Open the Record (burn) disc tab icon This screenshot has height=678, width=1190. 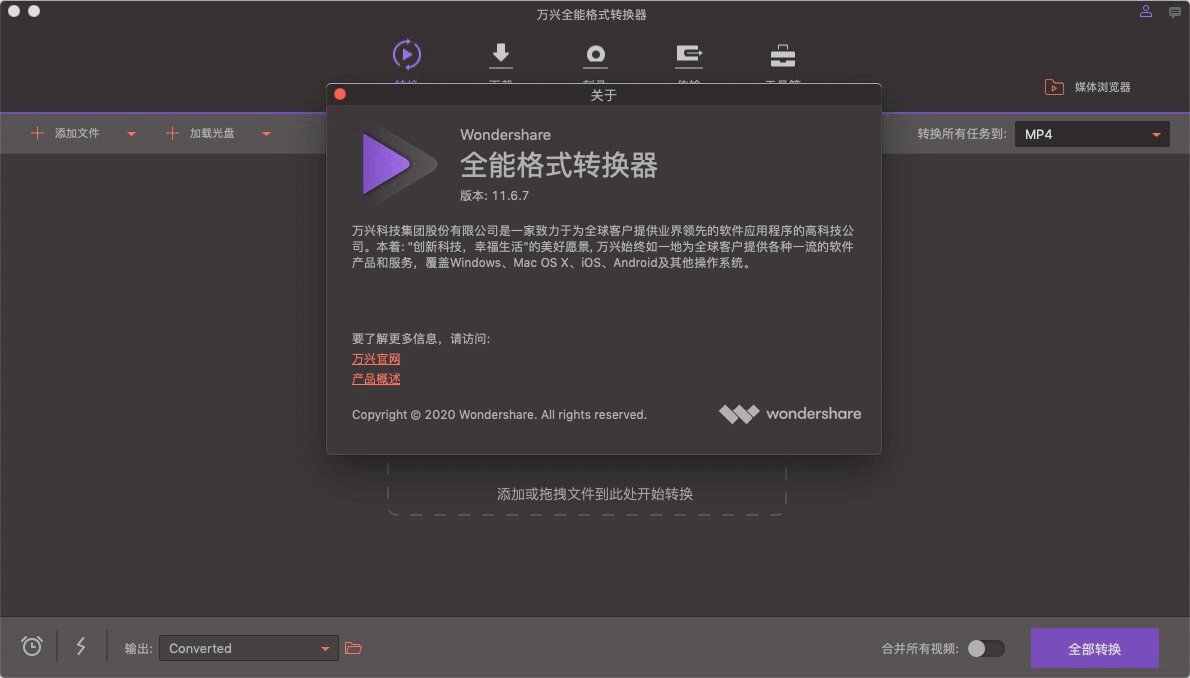coord(595,55)
